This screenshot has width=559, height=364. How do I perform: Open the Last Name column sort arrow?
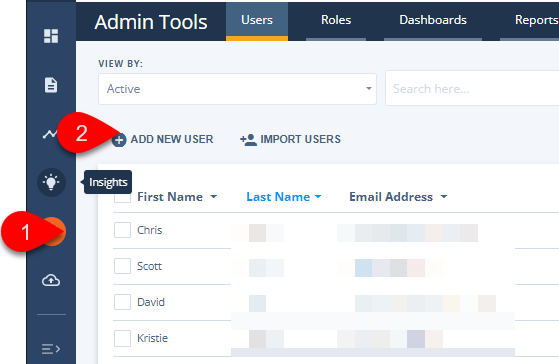(x=318, y=197)
